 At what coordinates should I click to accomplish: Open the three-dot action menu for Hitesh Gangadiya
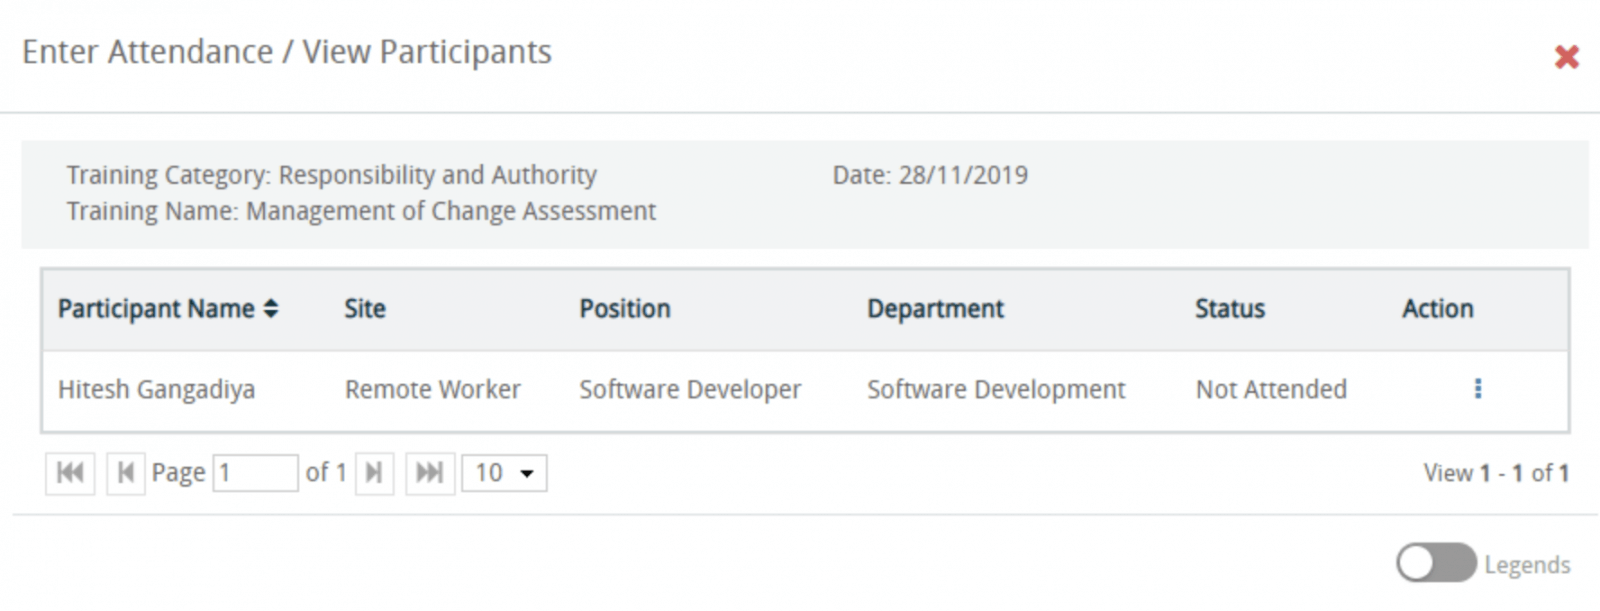(x=1477, y=389)
